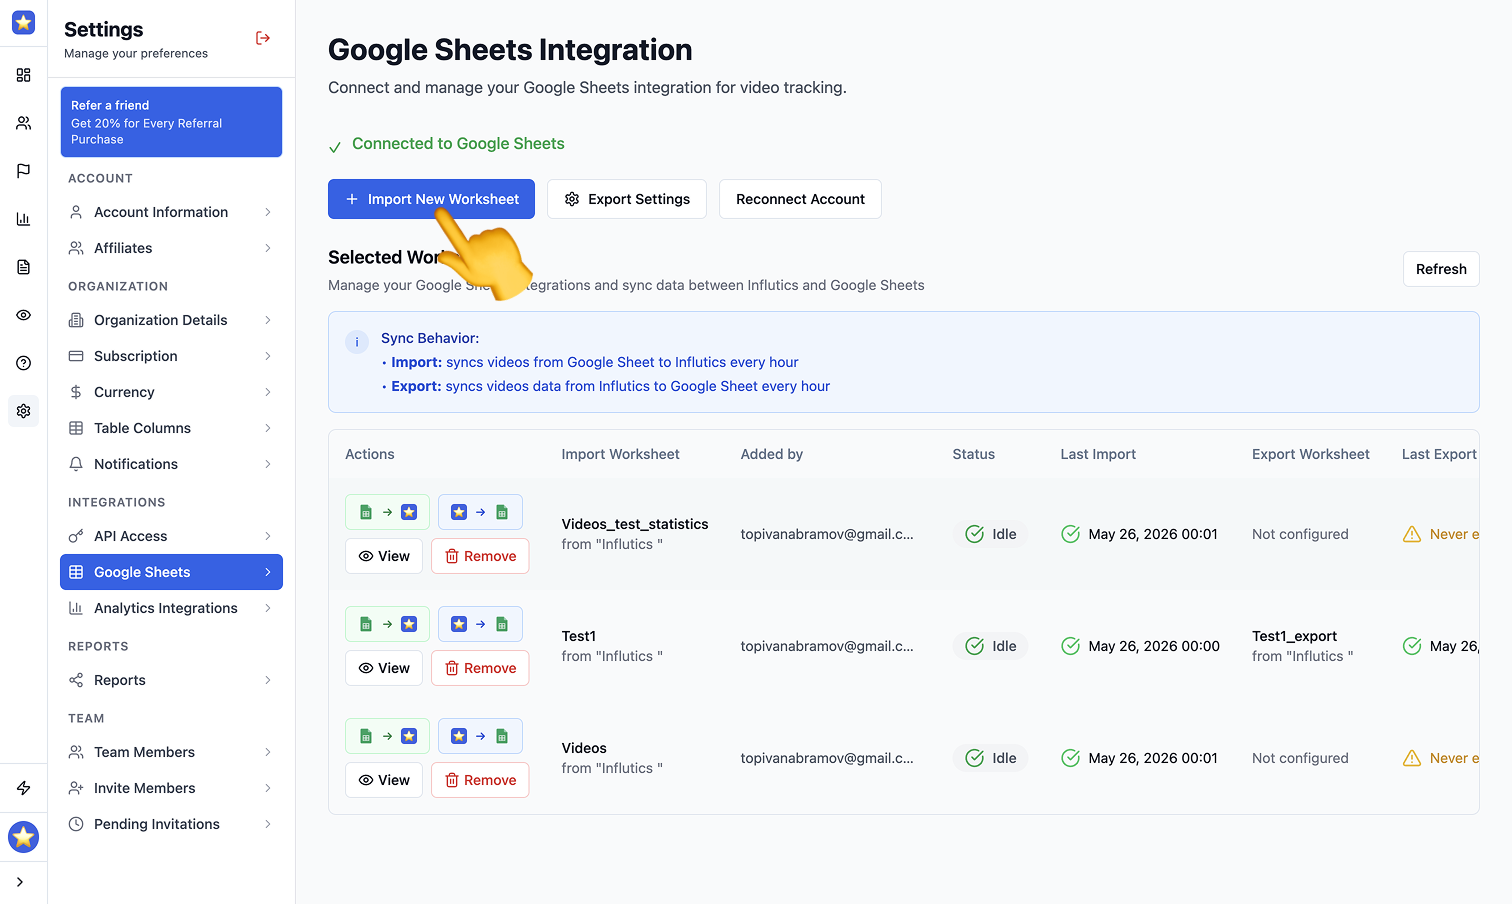
Task: Click the email address in the Test1 row
Action: [x=827, y=646]
